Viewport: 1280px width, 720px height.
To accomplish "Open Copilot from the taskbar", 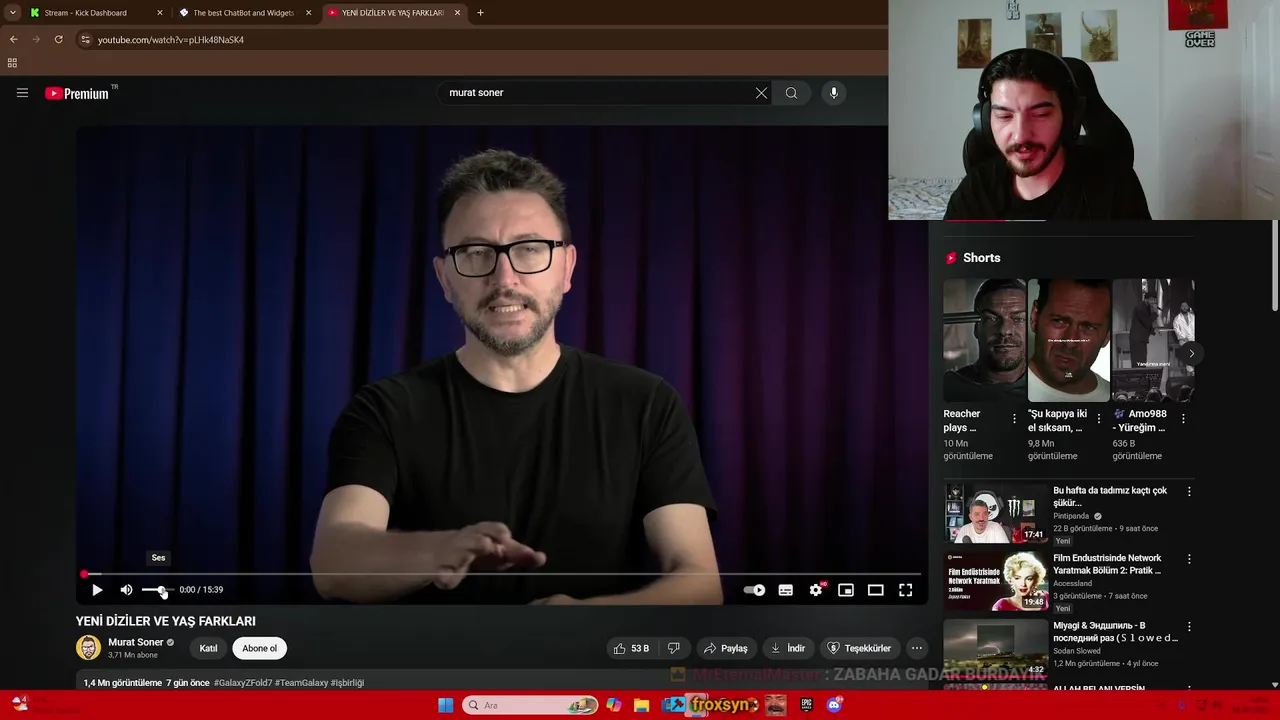I will pyautogui.click(x=614, y=705).
